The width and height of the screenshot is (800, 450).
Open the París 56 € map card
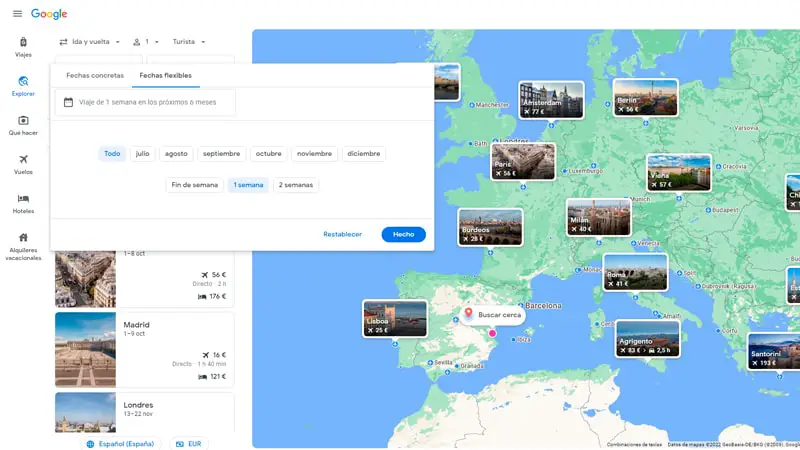[523, 161]
